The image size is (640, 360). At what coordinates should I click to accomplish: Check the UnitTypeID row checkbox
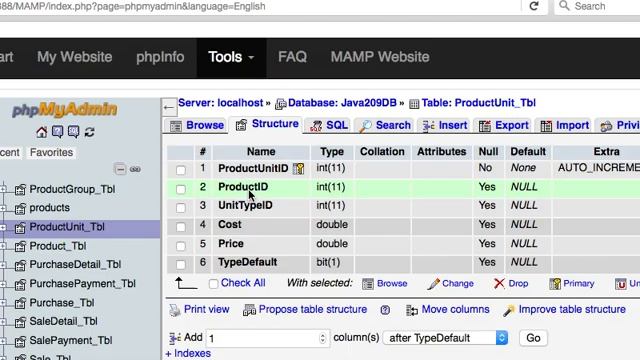181,208
